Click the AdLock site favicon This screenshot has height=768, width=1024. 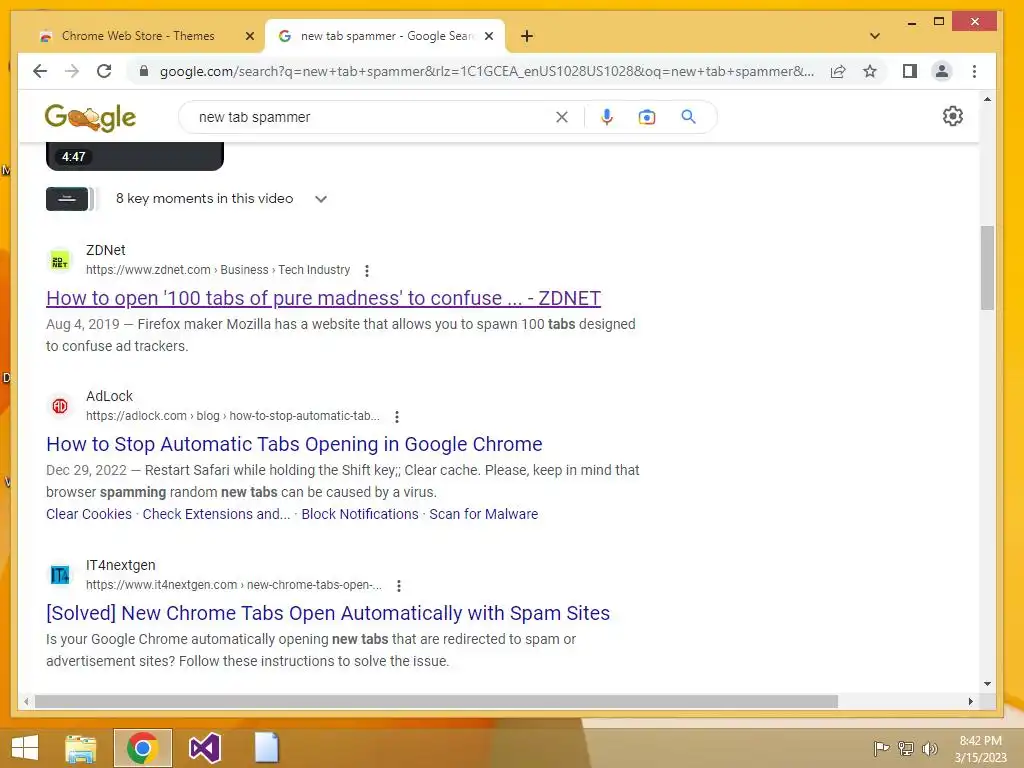point(59,406)
